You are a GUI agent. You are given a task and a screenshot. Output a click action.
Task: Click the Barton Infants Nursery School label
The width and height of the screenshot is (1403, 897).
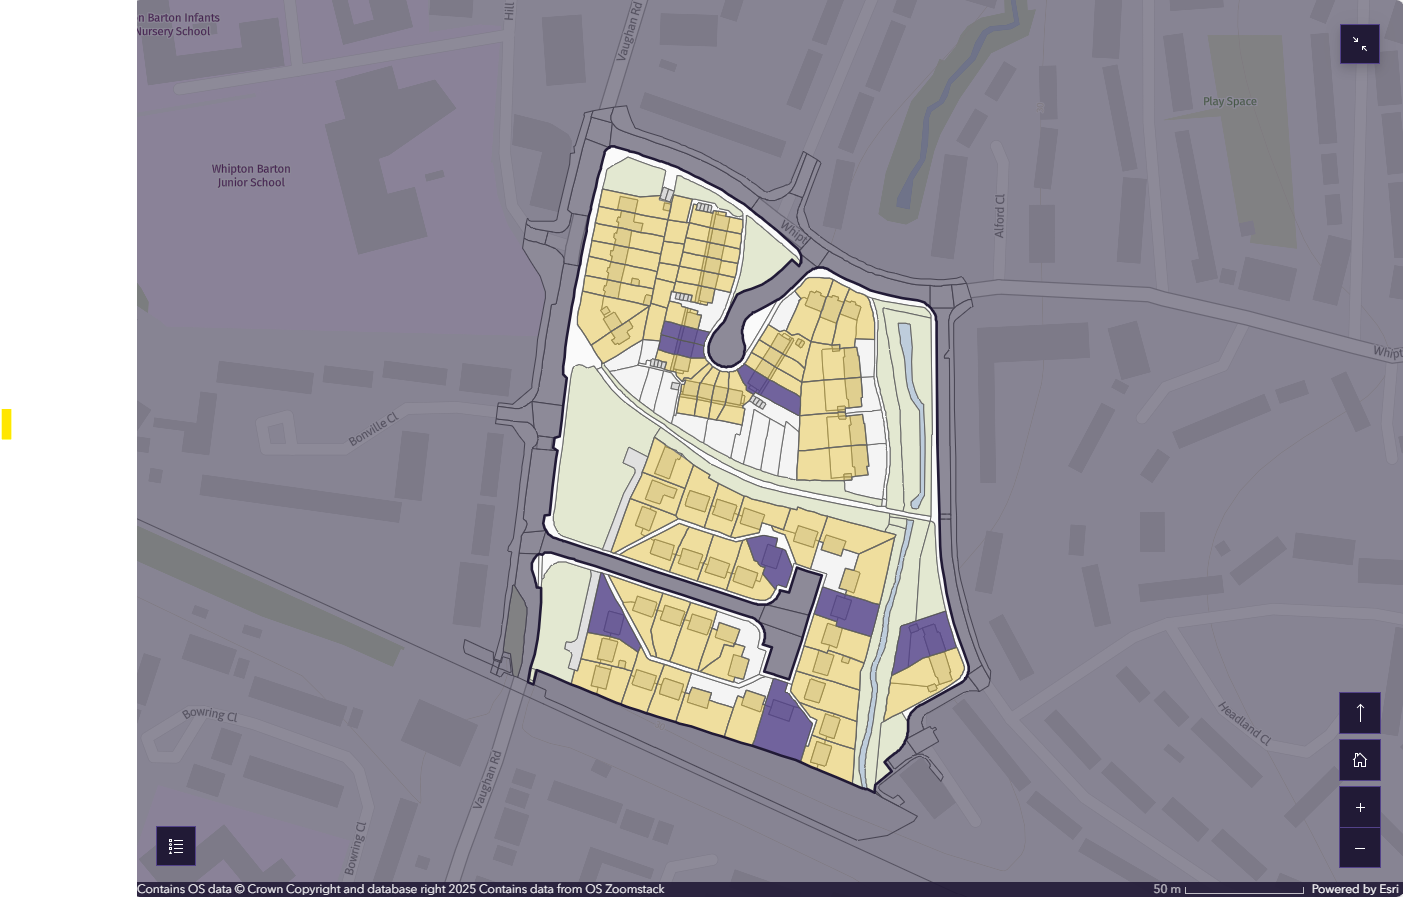pos(178,25)
